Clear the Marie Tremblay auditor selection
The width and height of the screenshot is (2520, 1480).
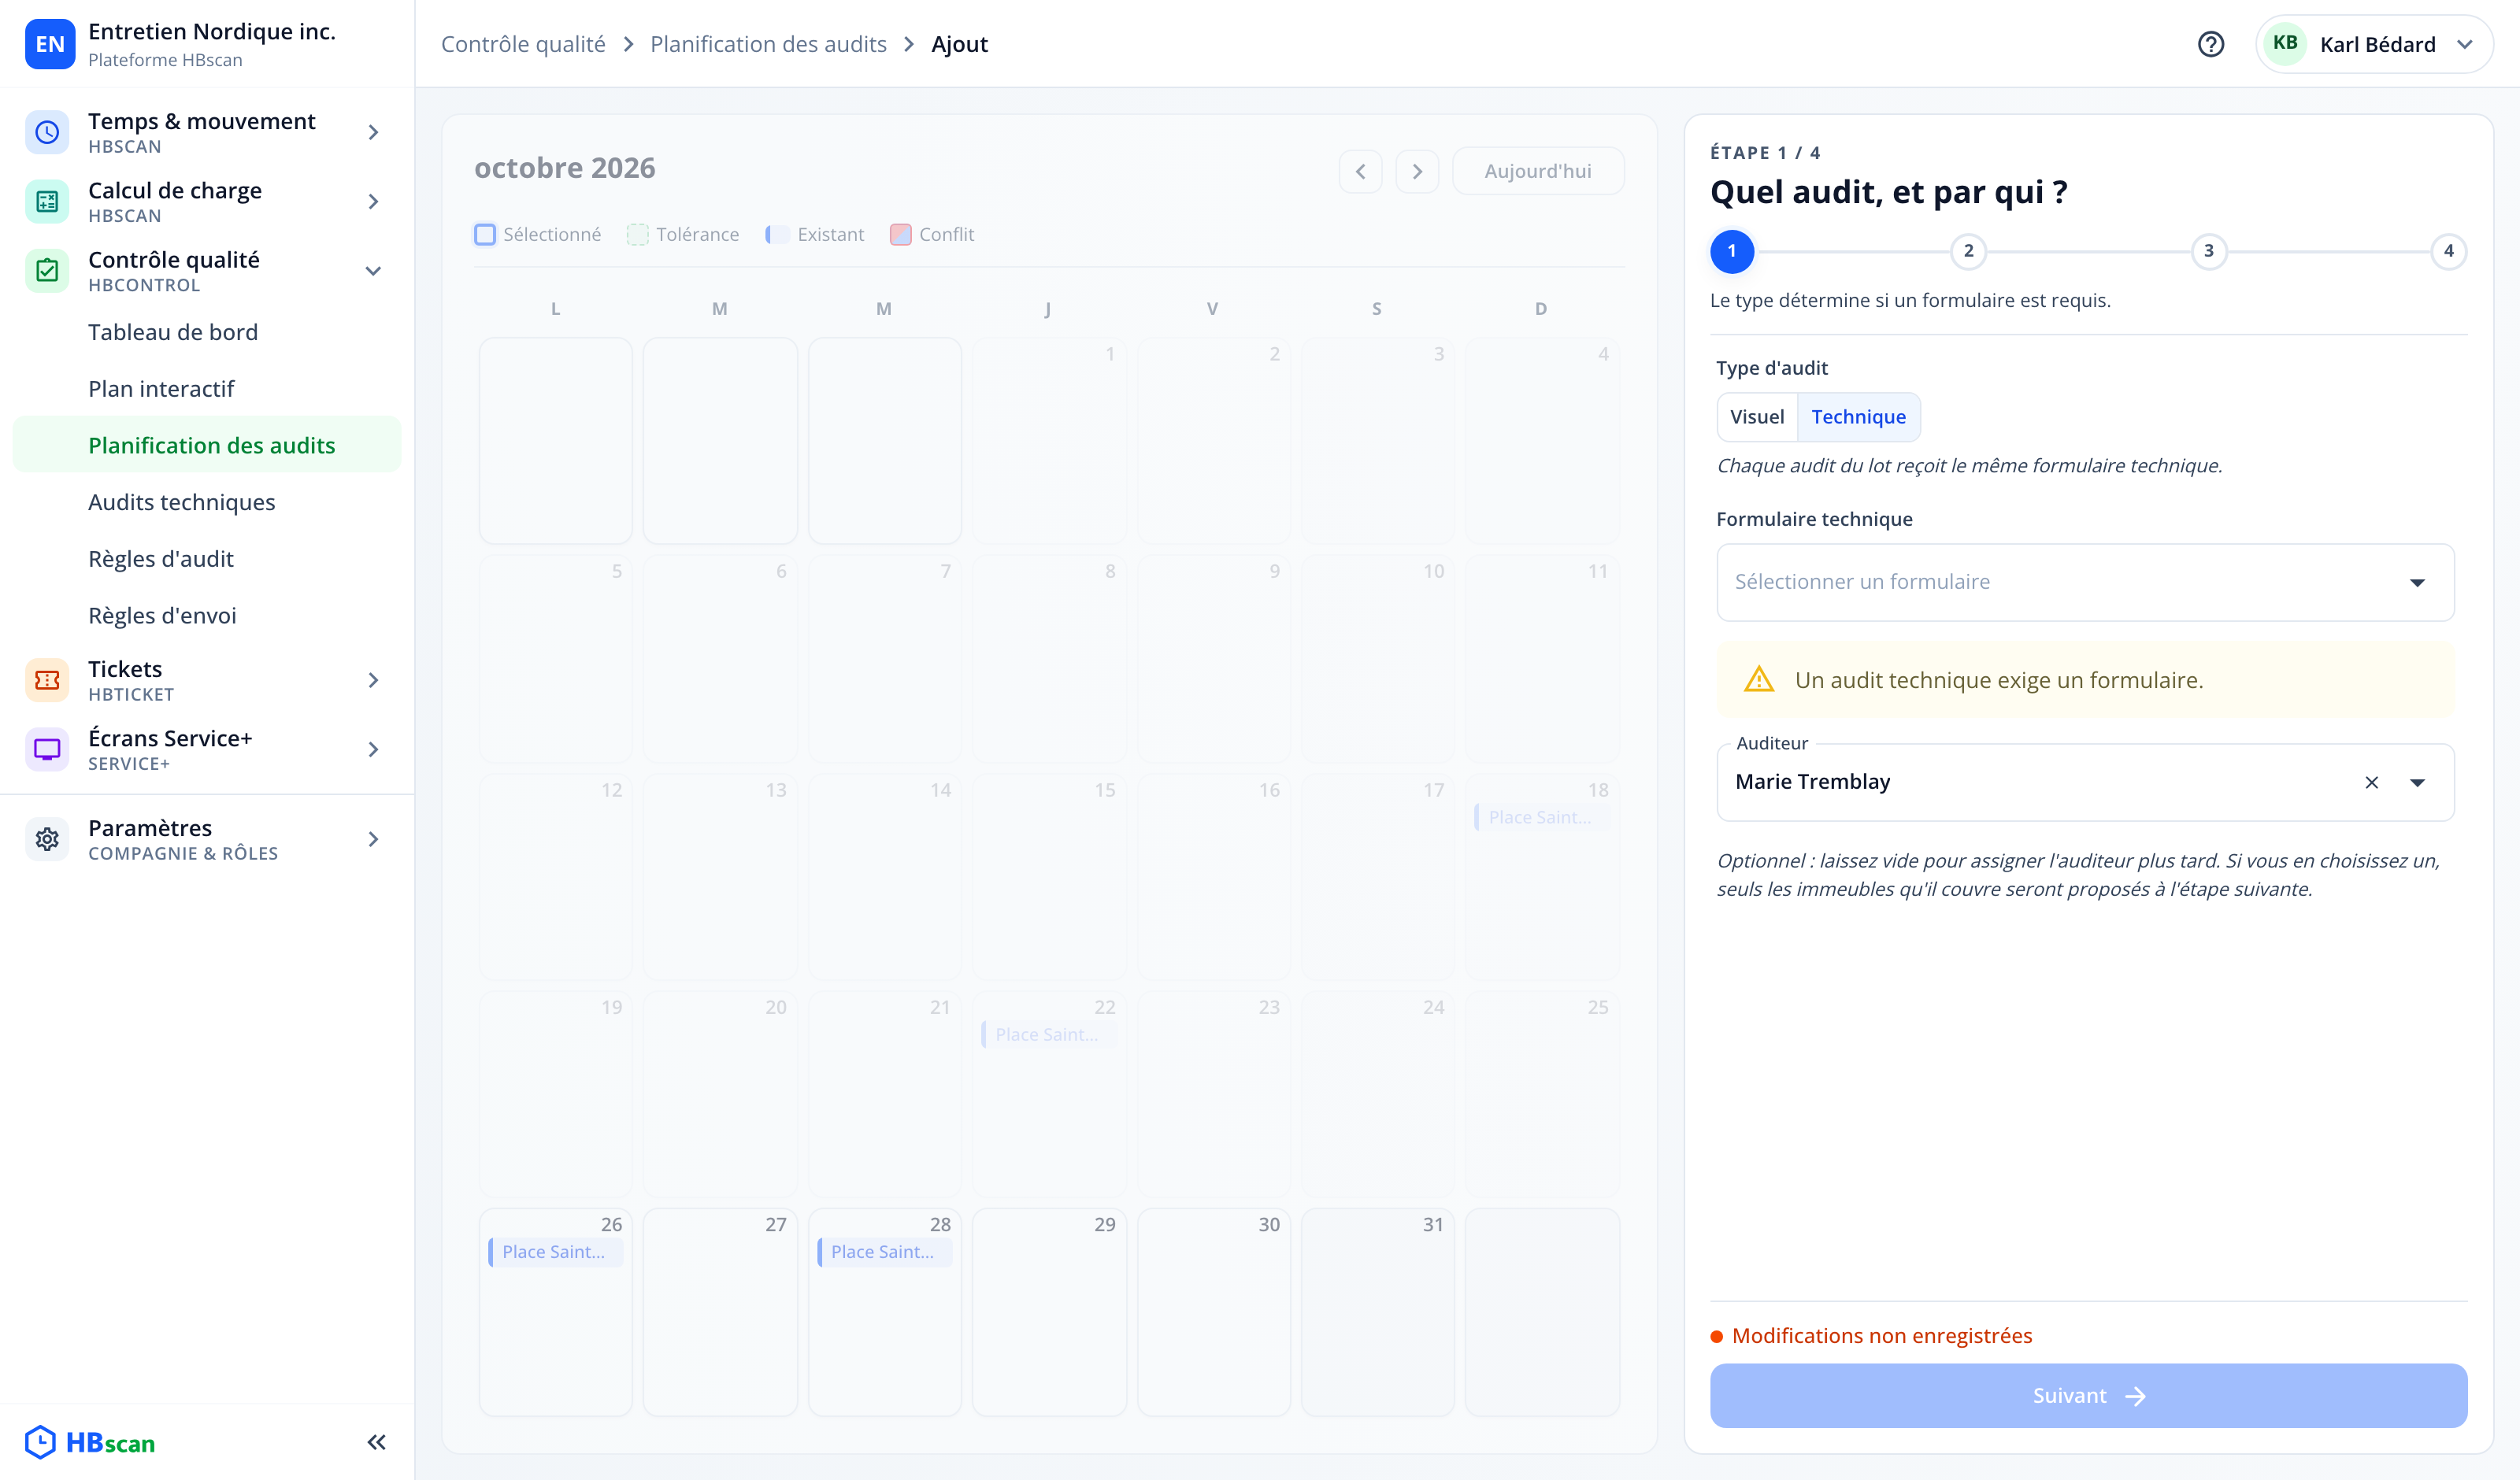2371,782
